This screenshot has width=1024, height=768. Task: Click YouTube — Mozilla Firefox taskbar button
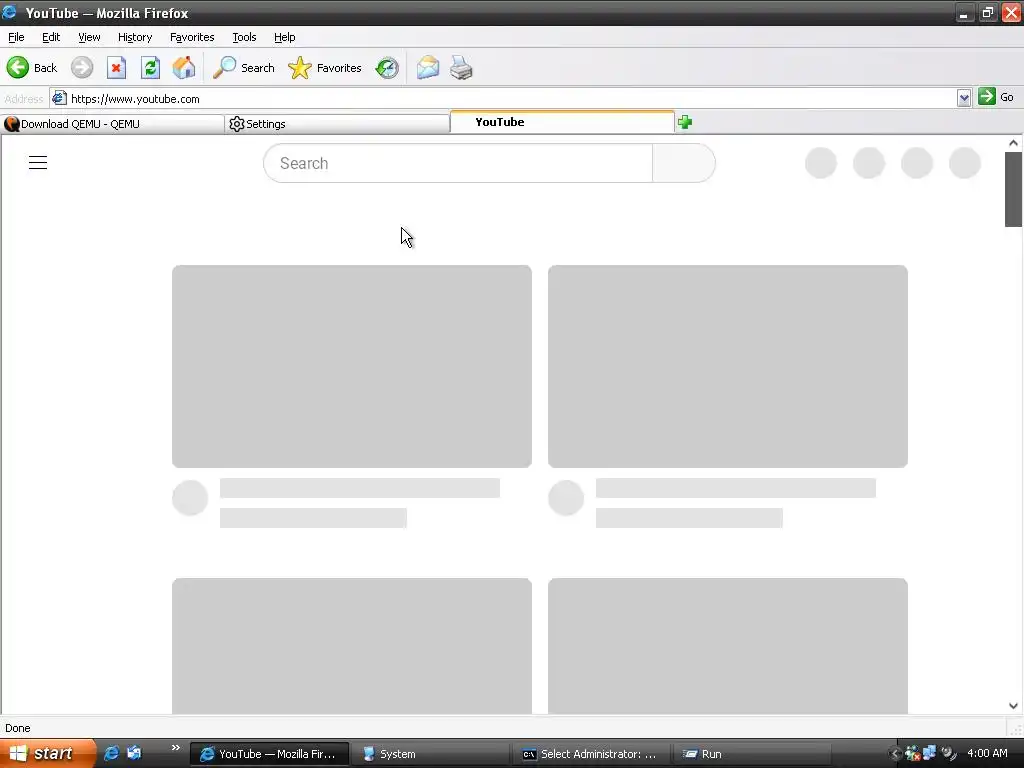(270, 754)
